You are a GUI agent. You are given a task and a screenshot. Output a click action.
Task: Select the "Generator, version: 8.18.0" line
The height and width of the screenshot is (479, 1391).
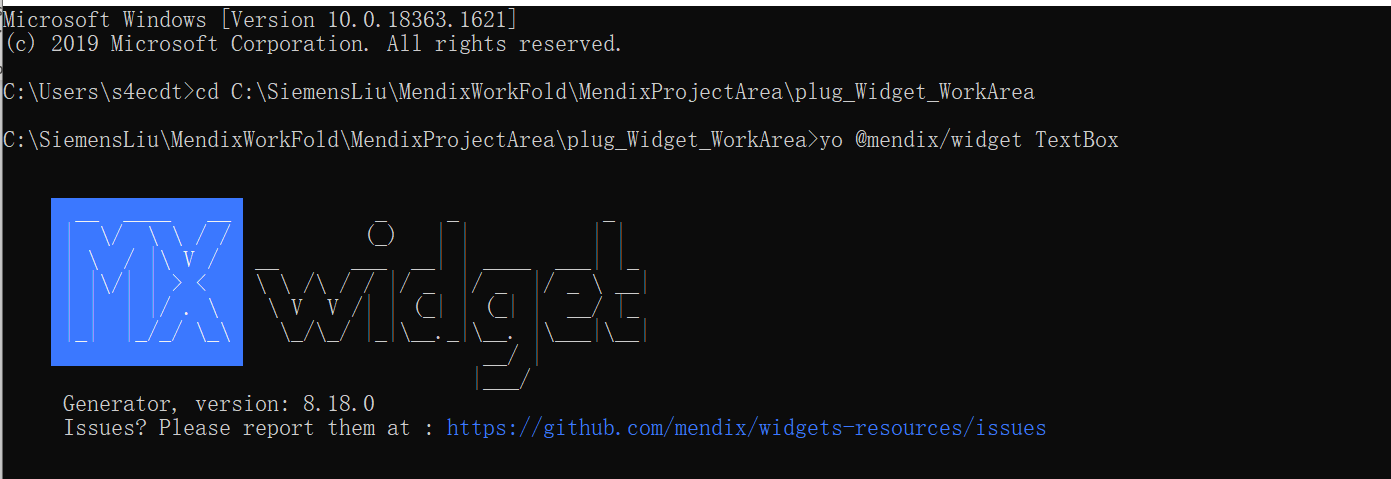click(219, 404)
